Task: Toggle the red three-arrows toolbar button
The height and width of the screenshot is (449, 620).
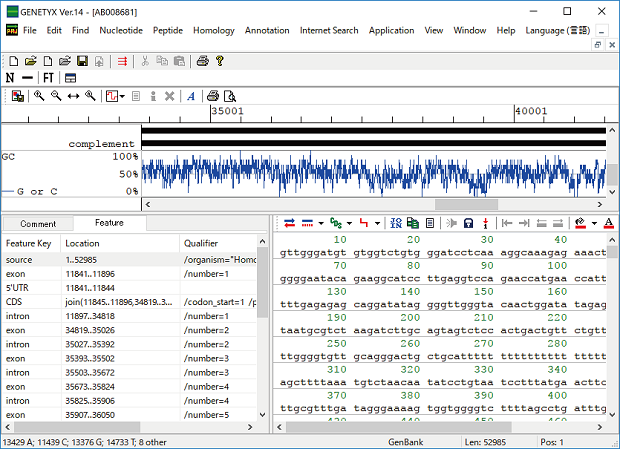Action: [x=122, y=61]
